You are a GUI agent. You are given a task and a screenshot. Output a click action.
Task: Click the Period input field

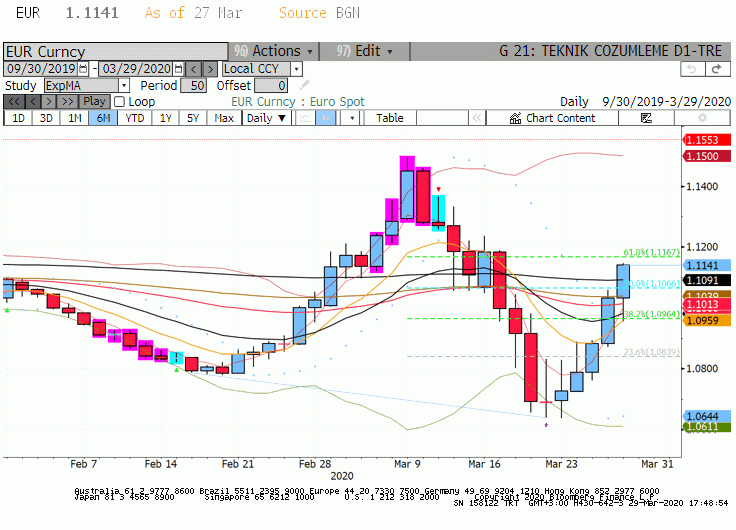pos(193,85)
